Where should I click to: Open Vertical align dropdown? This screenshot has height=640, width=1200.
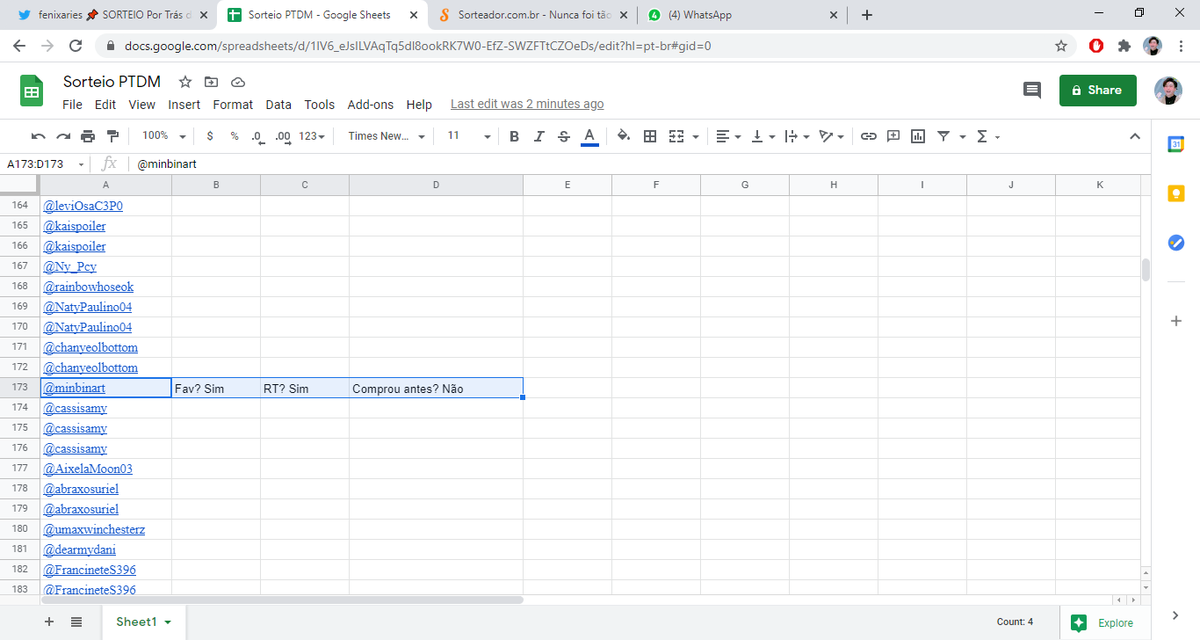[x=763, y=136]
